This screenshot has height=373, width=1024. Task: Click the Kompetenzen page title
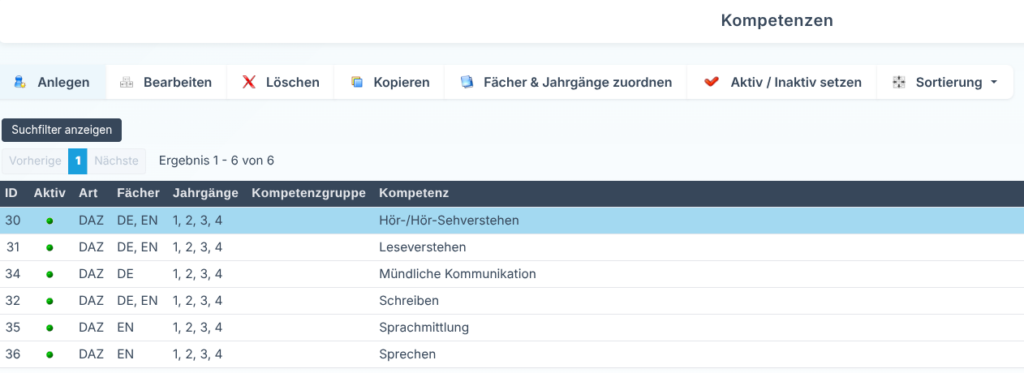click(x=777, y=20)
